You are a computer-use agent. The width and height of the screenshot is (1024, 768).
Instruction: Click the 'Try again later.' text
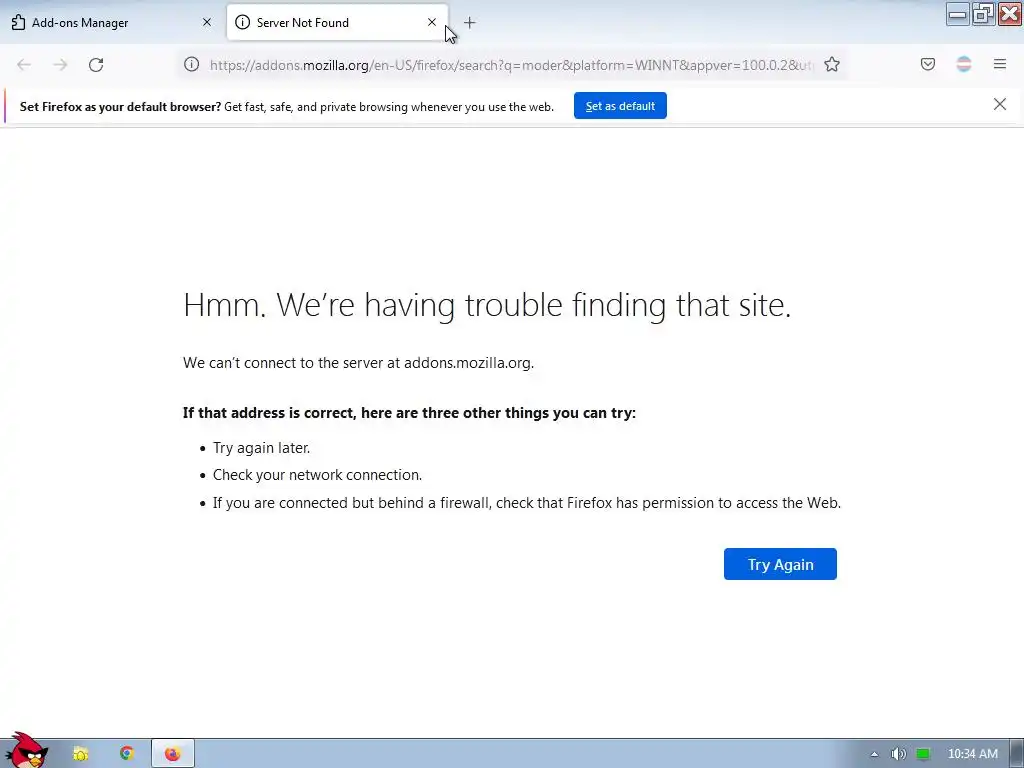(261, 448)
